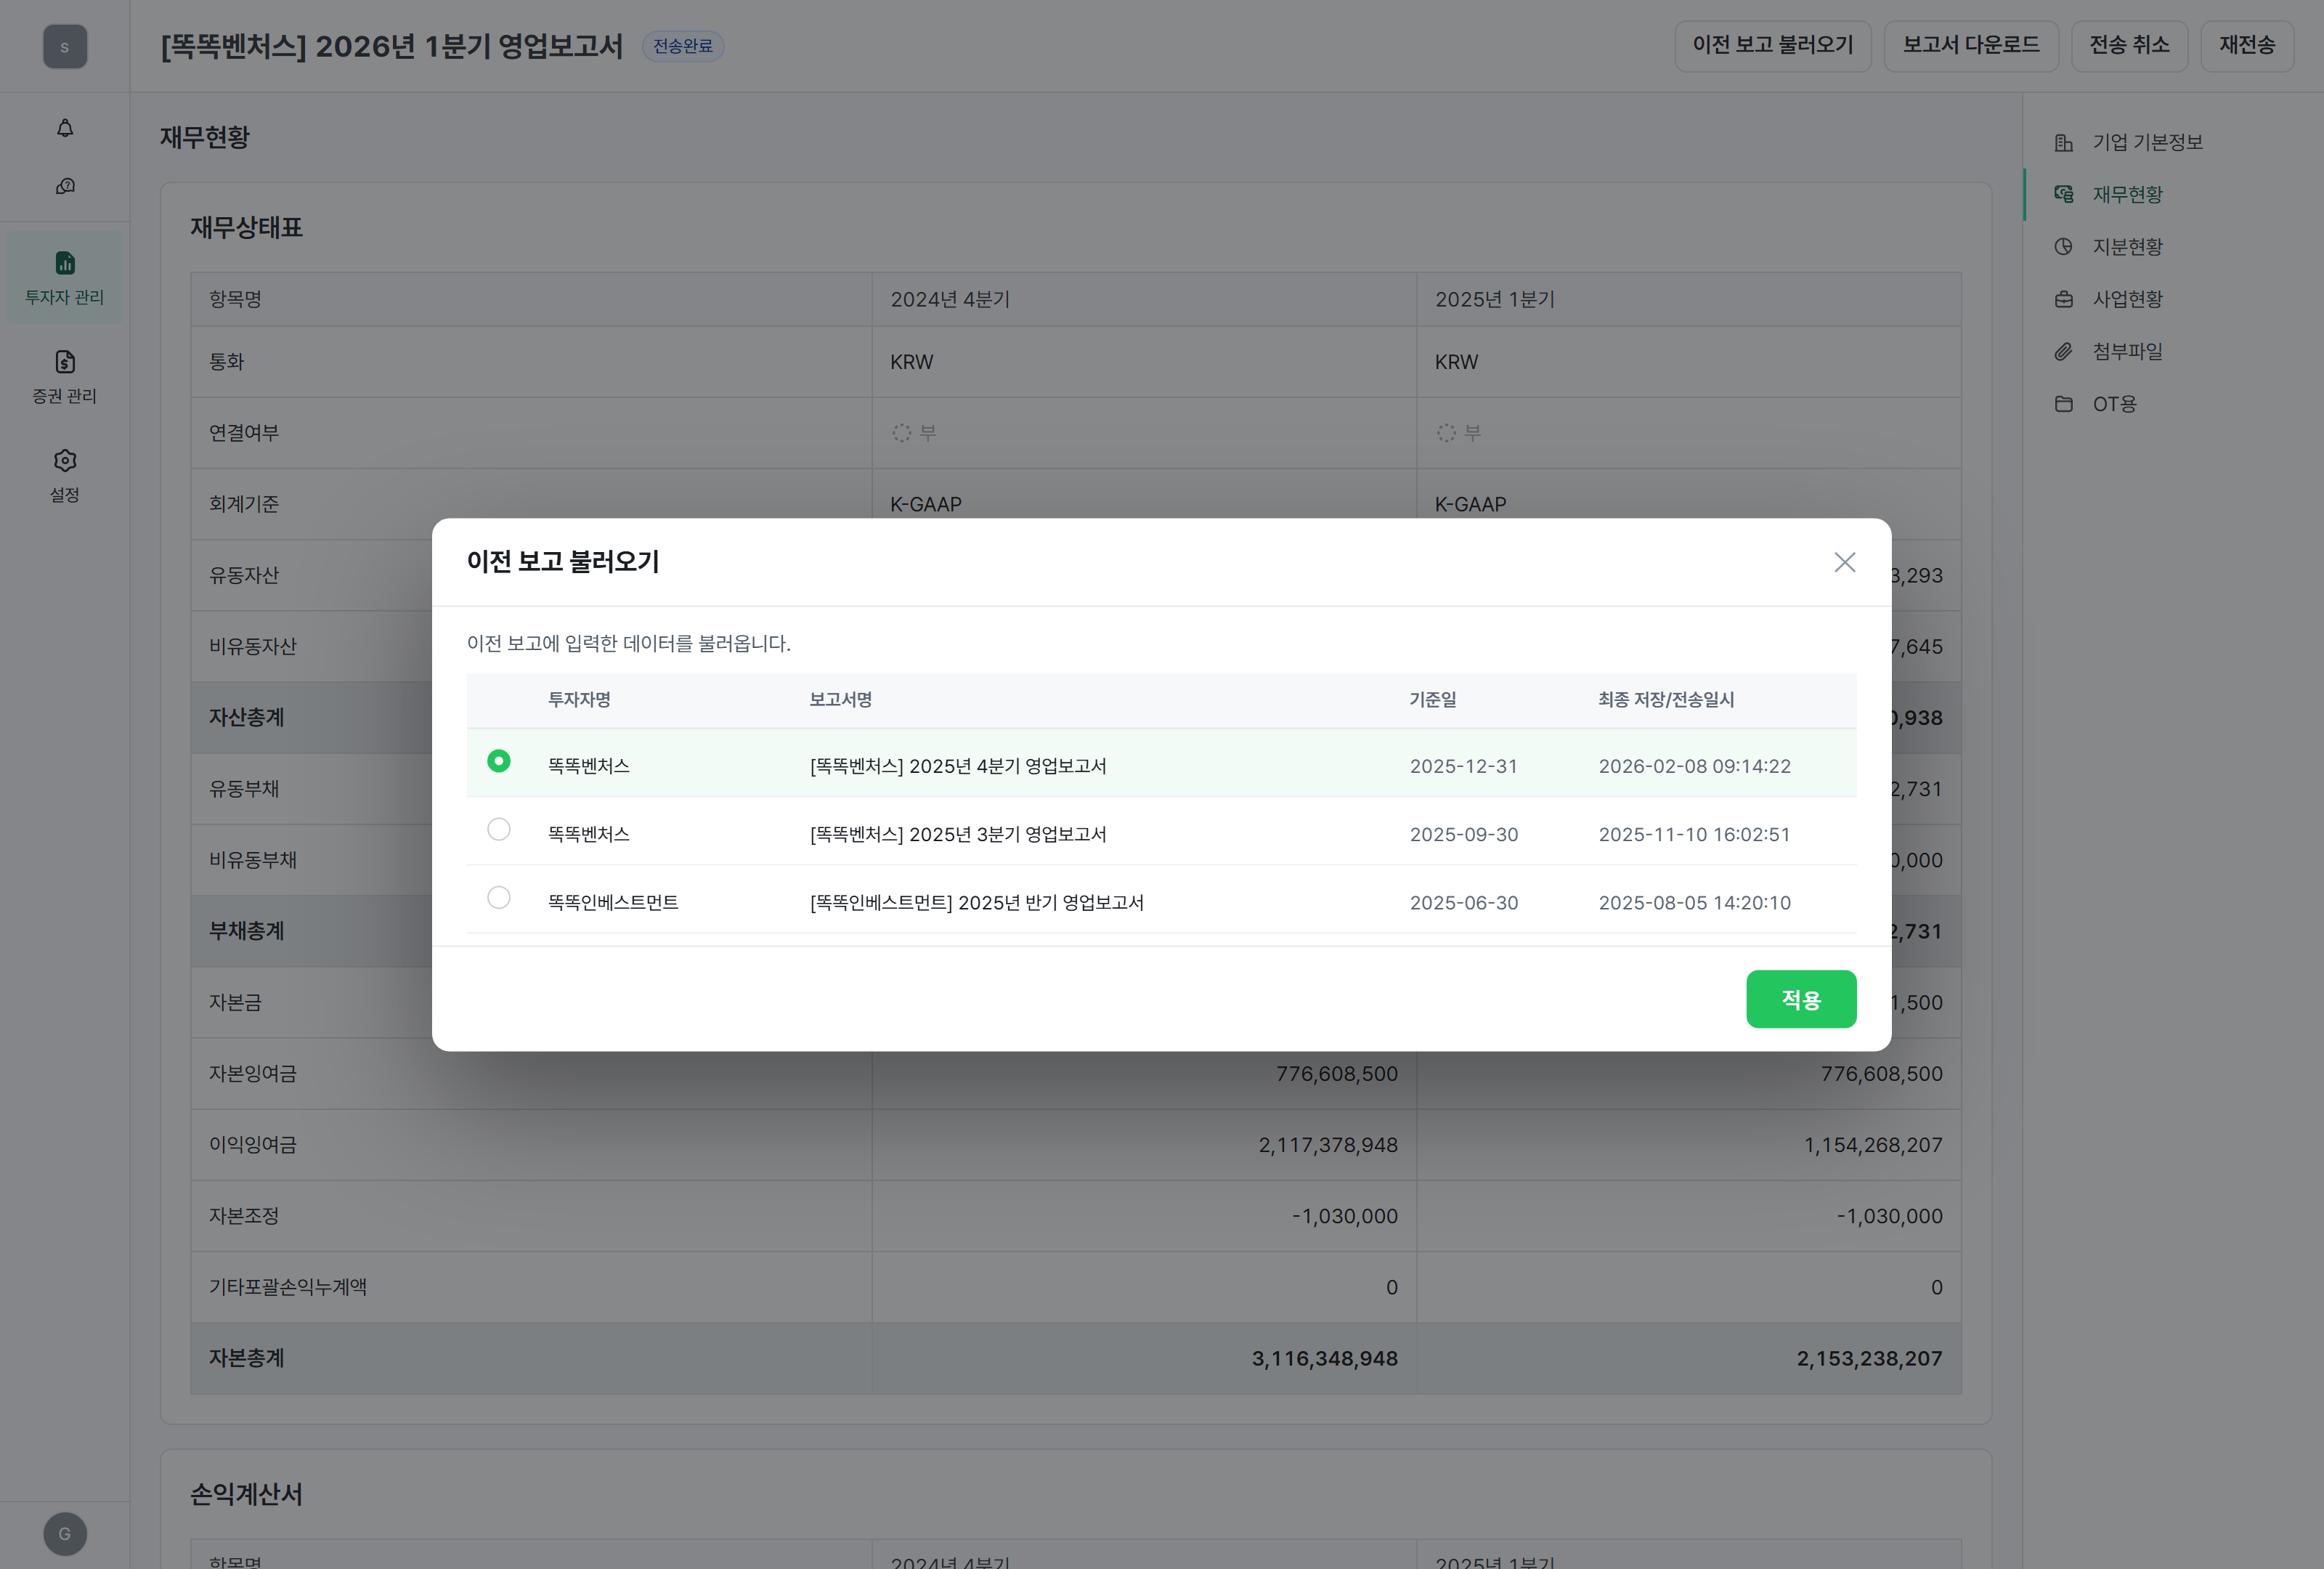The width and height of the screenshot is (2324, 1569).
Task: Close the 이전 보고 불러오기 dialog
Action: click(x=1844, y=562)
